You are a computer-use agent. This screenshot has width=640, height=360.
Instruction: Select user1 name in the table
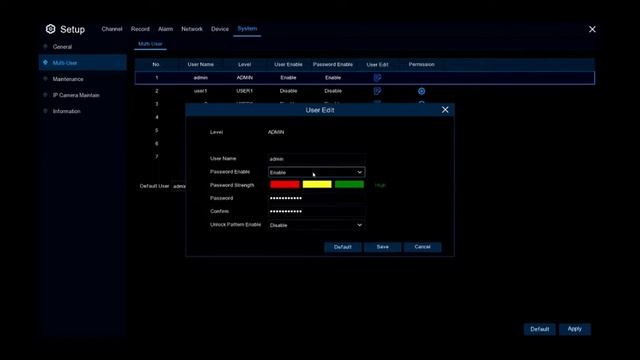[200, 91]
